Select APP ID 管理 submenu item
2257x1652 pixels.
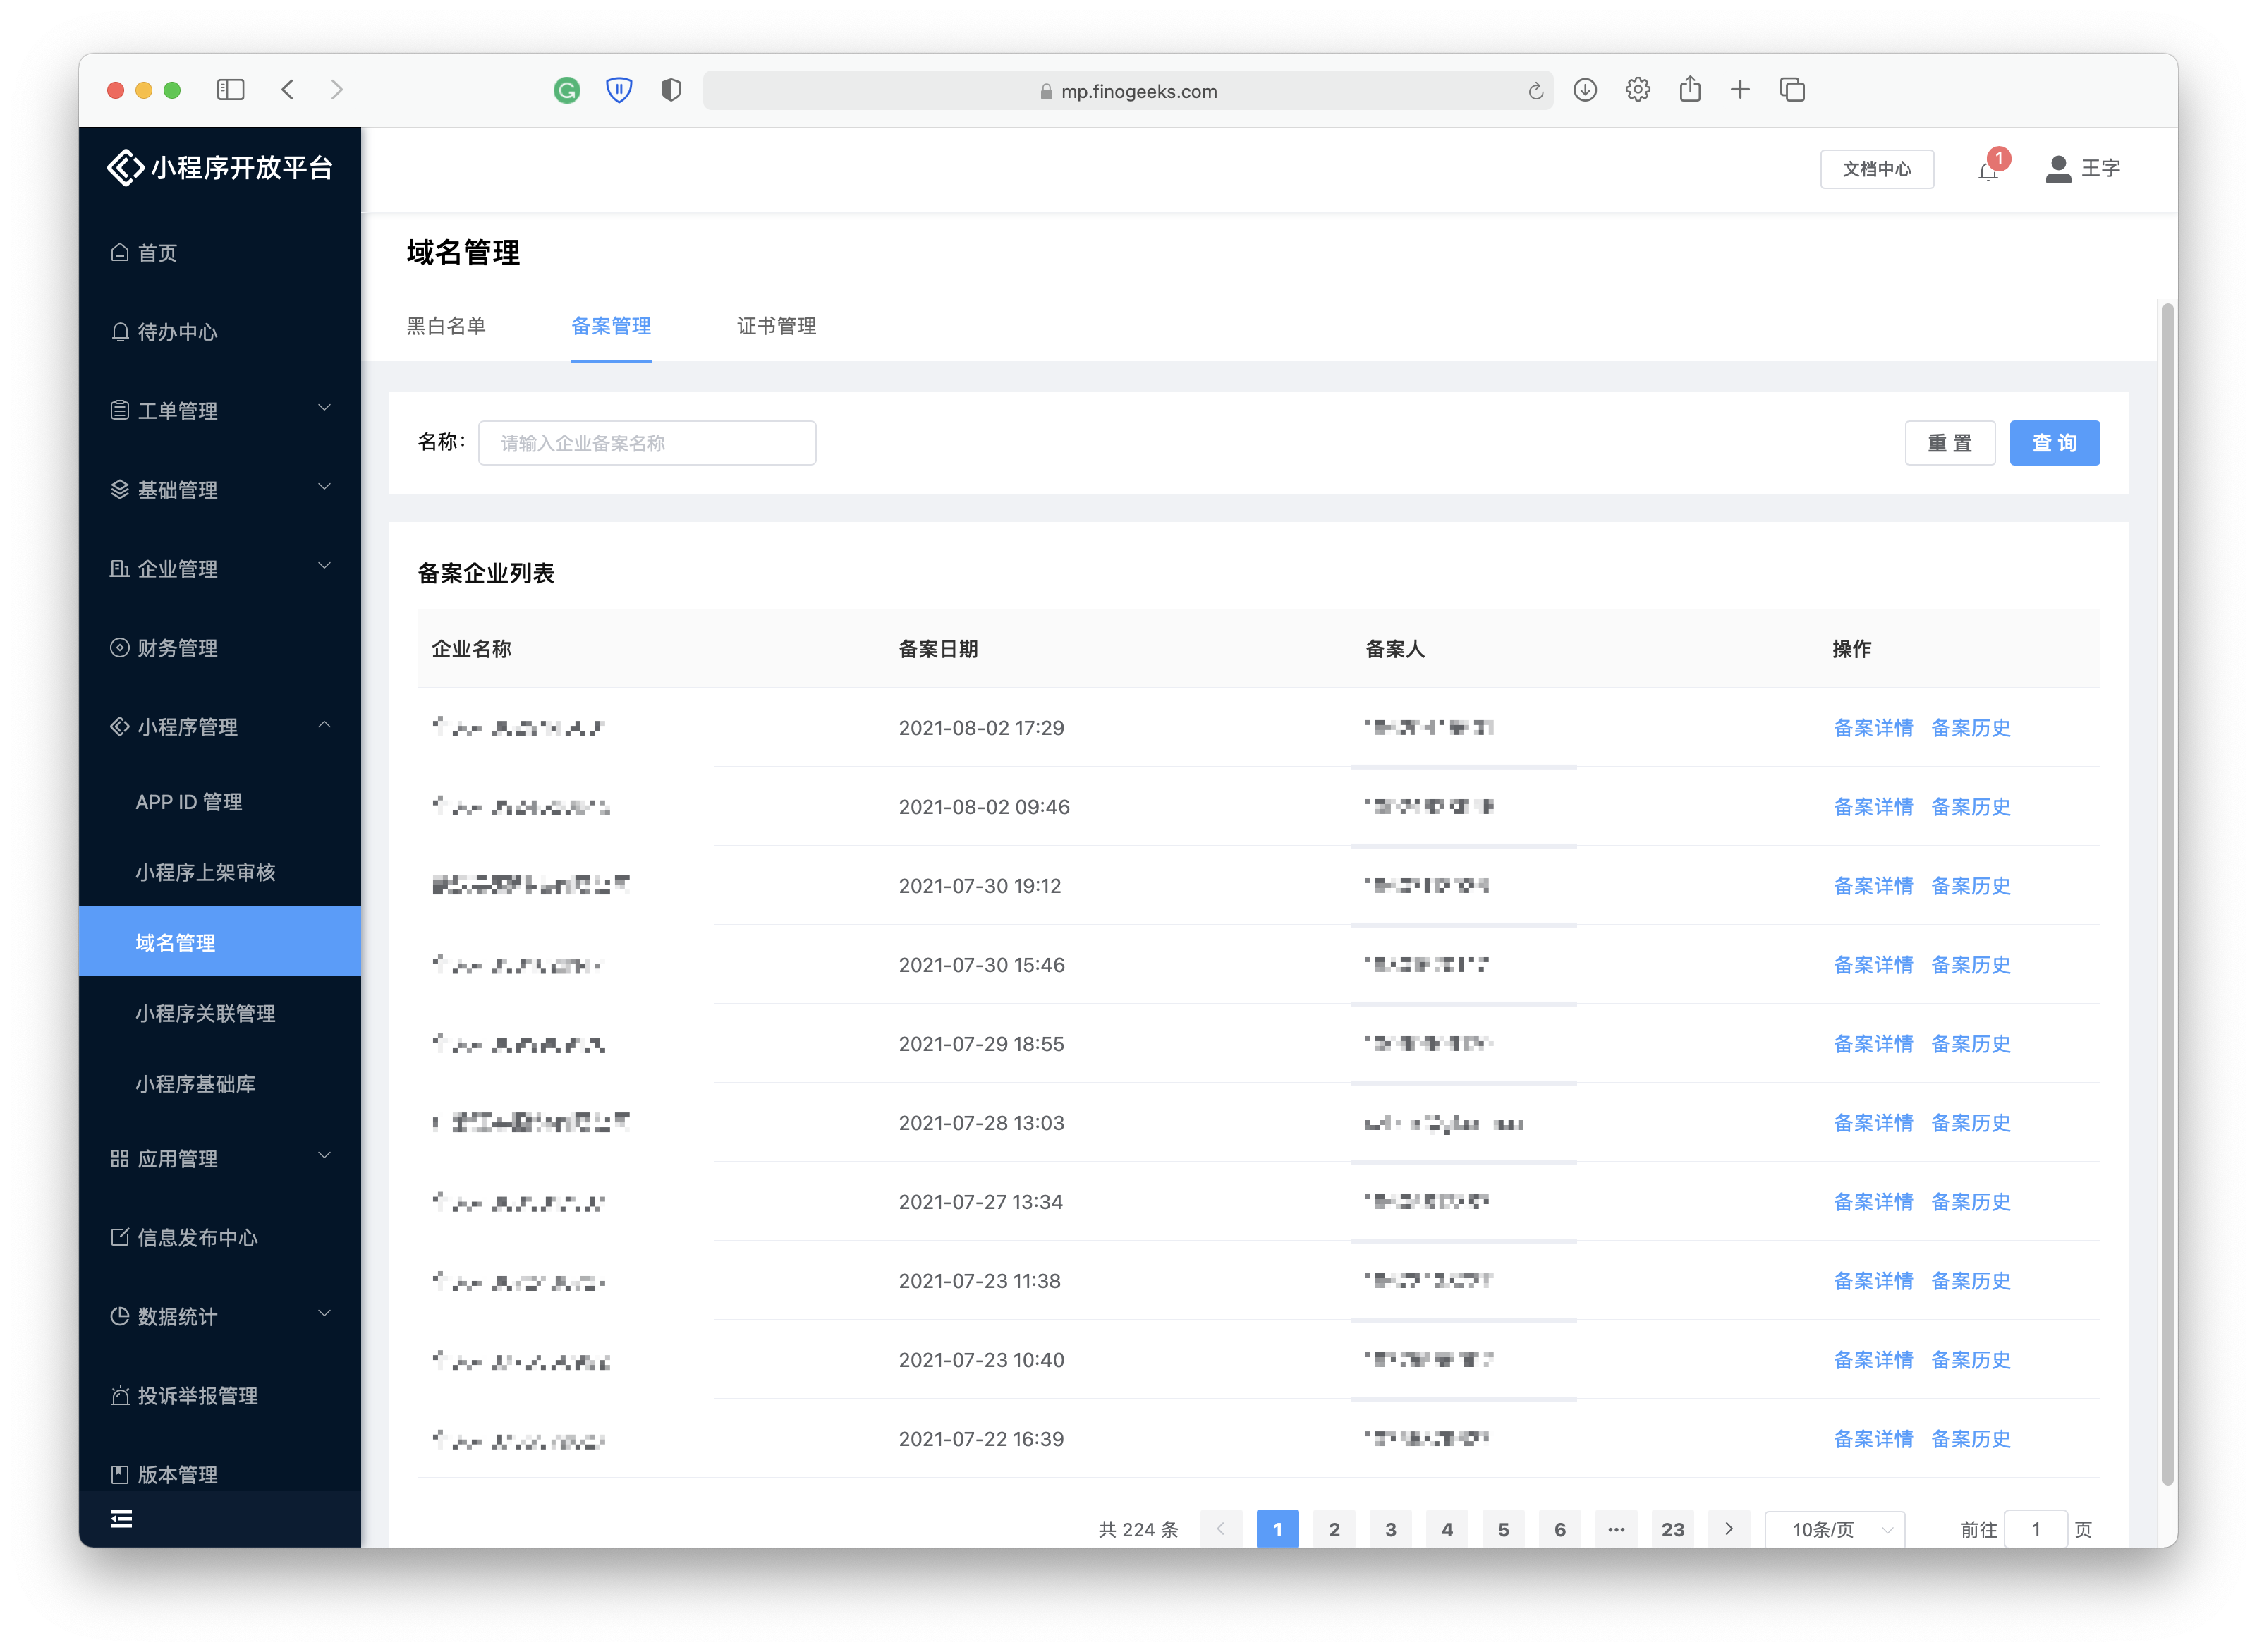pyautogui.click(x=220, y=802)
